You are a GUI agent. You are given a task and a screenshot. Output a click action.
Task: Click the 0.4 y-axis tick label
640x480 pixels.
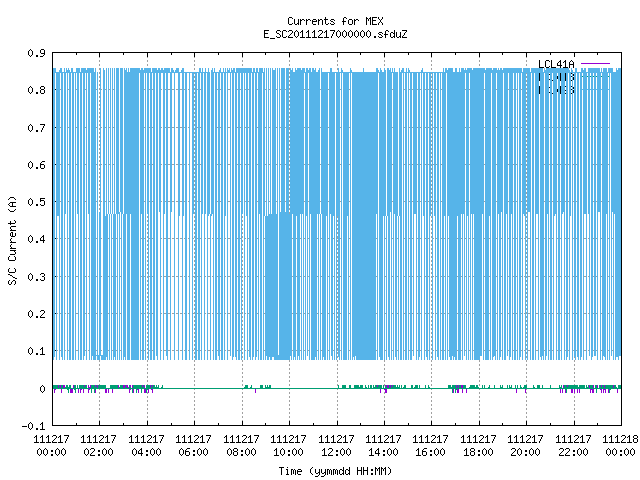(36, 239)
